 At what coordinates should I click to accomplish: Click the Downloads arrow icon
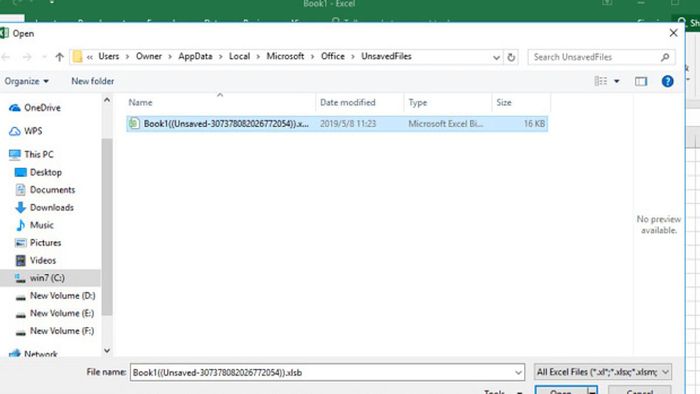(21, 207)
